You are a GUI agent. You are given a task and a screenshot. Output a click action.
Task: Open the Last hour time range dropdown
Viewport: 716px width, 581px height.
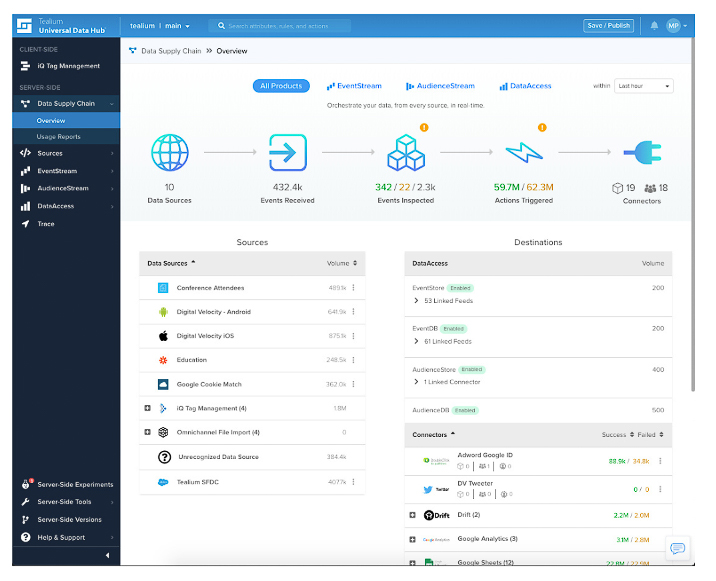[643, 86]
